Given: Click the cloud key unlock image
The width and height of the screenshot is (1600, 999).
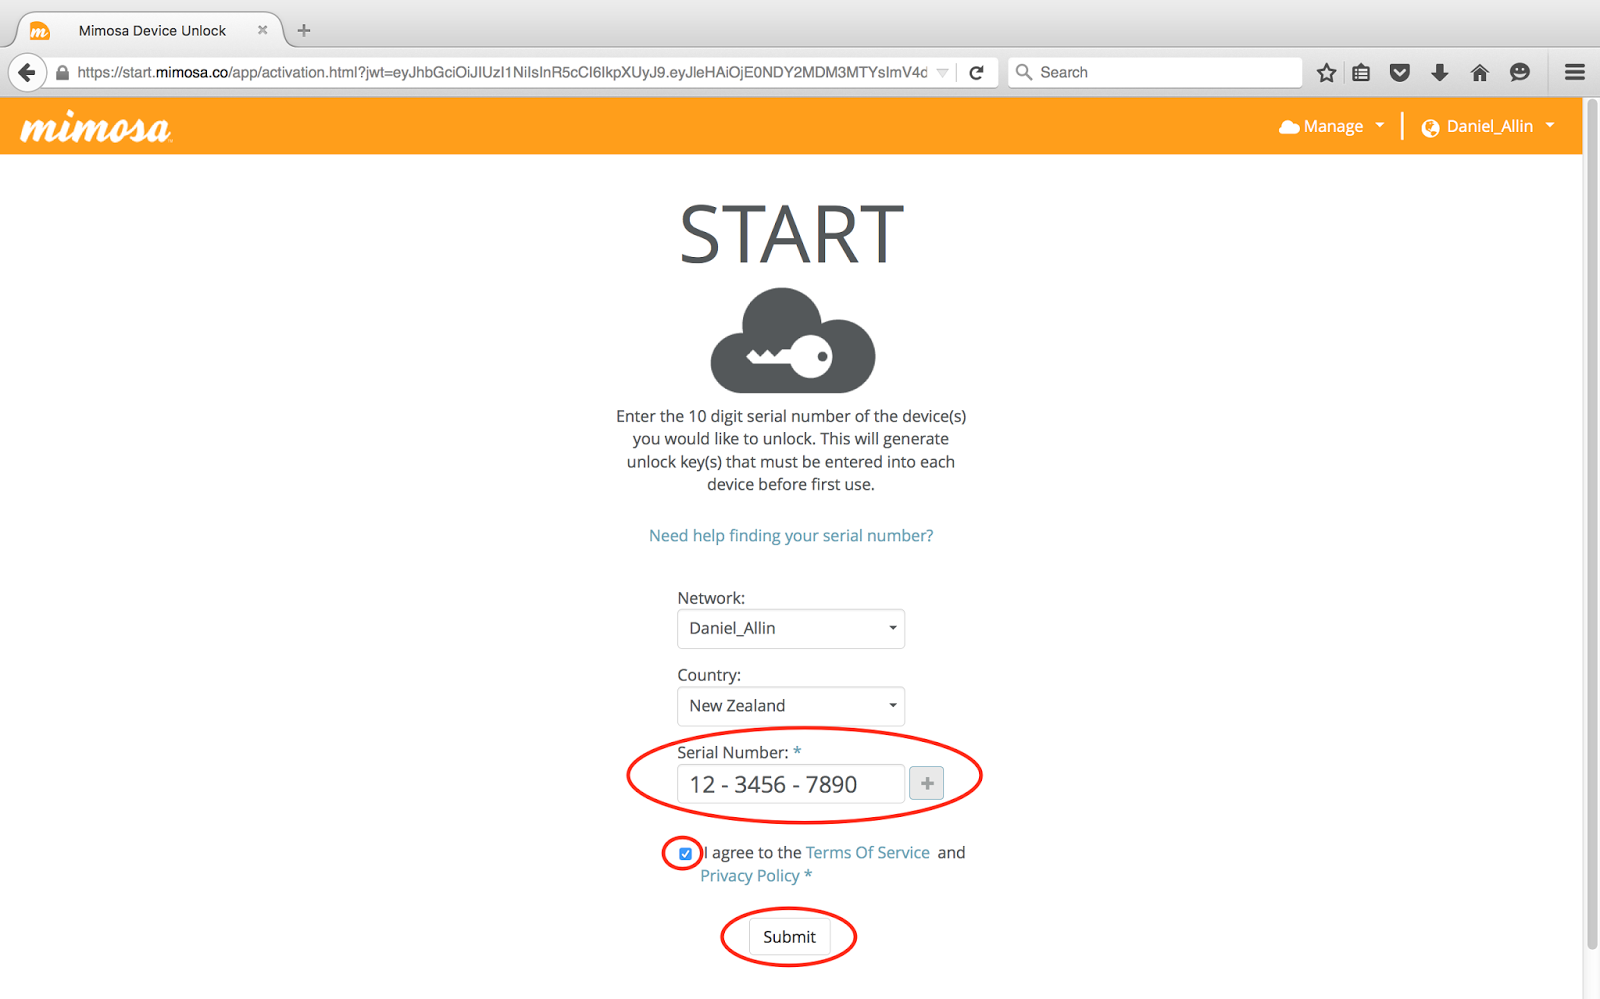Looking at the screenshot, I should coord(792,341).
